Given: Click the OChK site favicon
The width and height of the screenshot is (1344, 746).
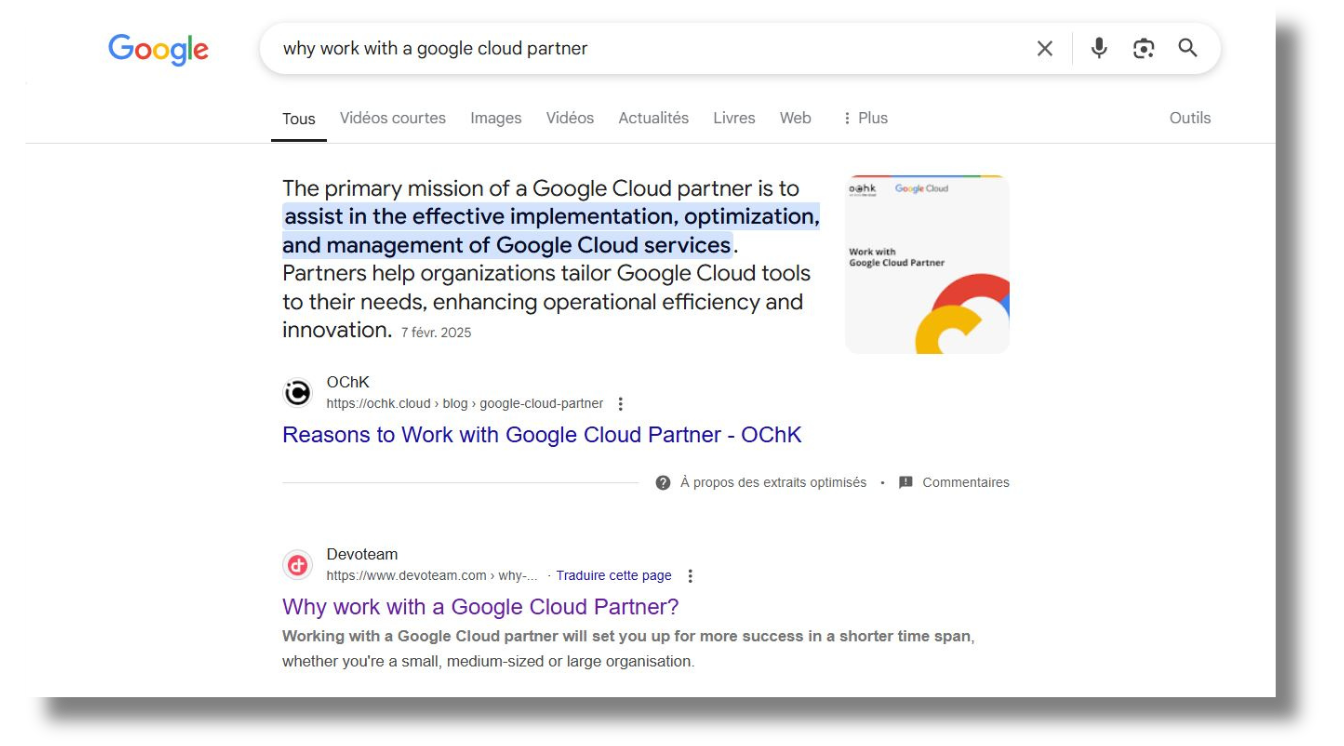Looking at the screenshot, I should [298, 393].
